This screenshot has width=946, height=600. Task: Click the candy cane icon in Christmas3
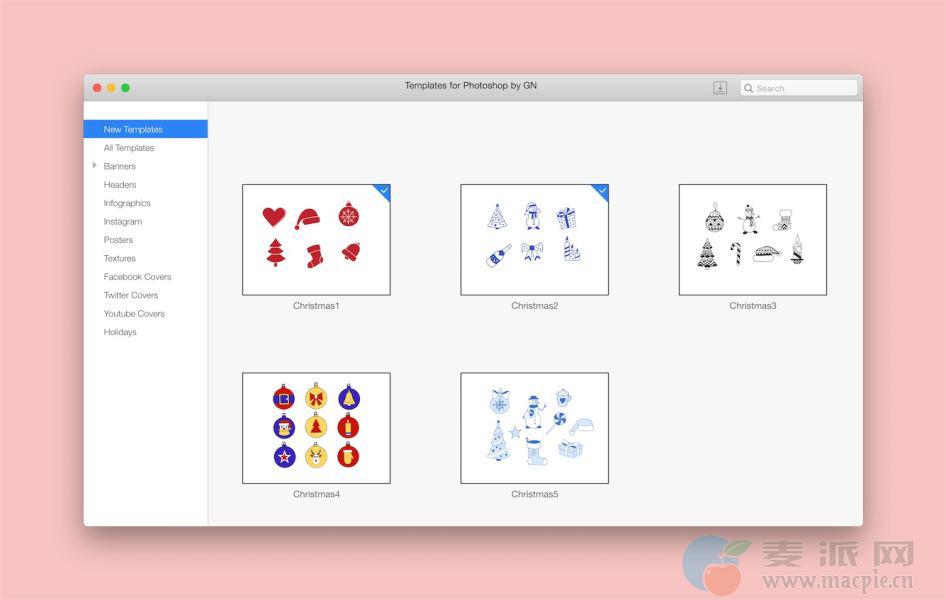736,253
